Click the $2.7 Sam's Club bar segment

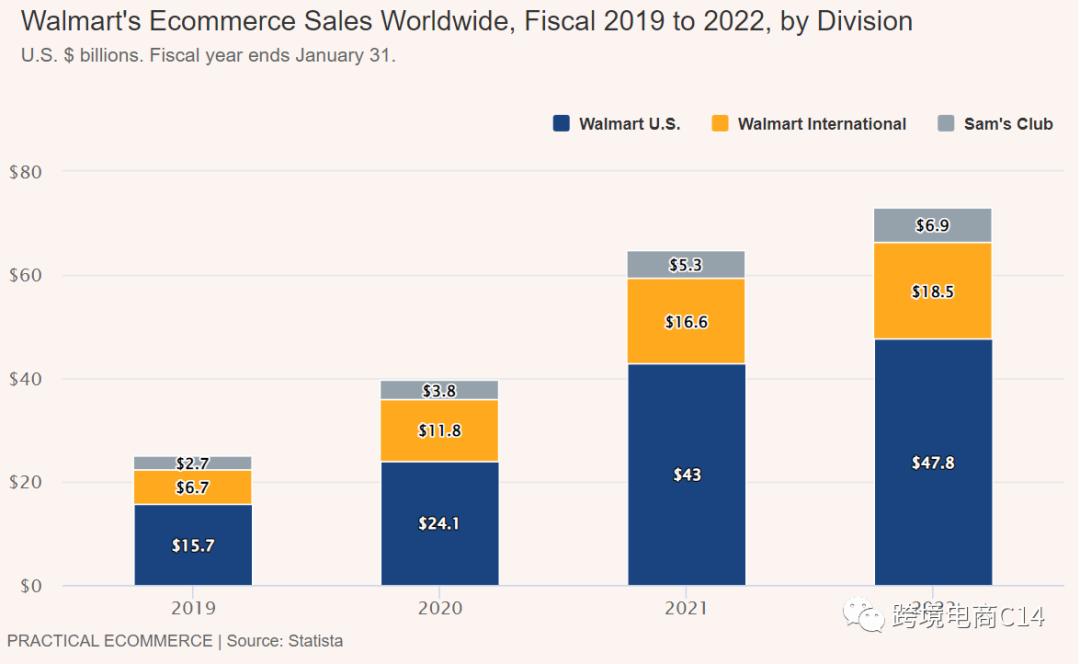point(193,464)
